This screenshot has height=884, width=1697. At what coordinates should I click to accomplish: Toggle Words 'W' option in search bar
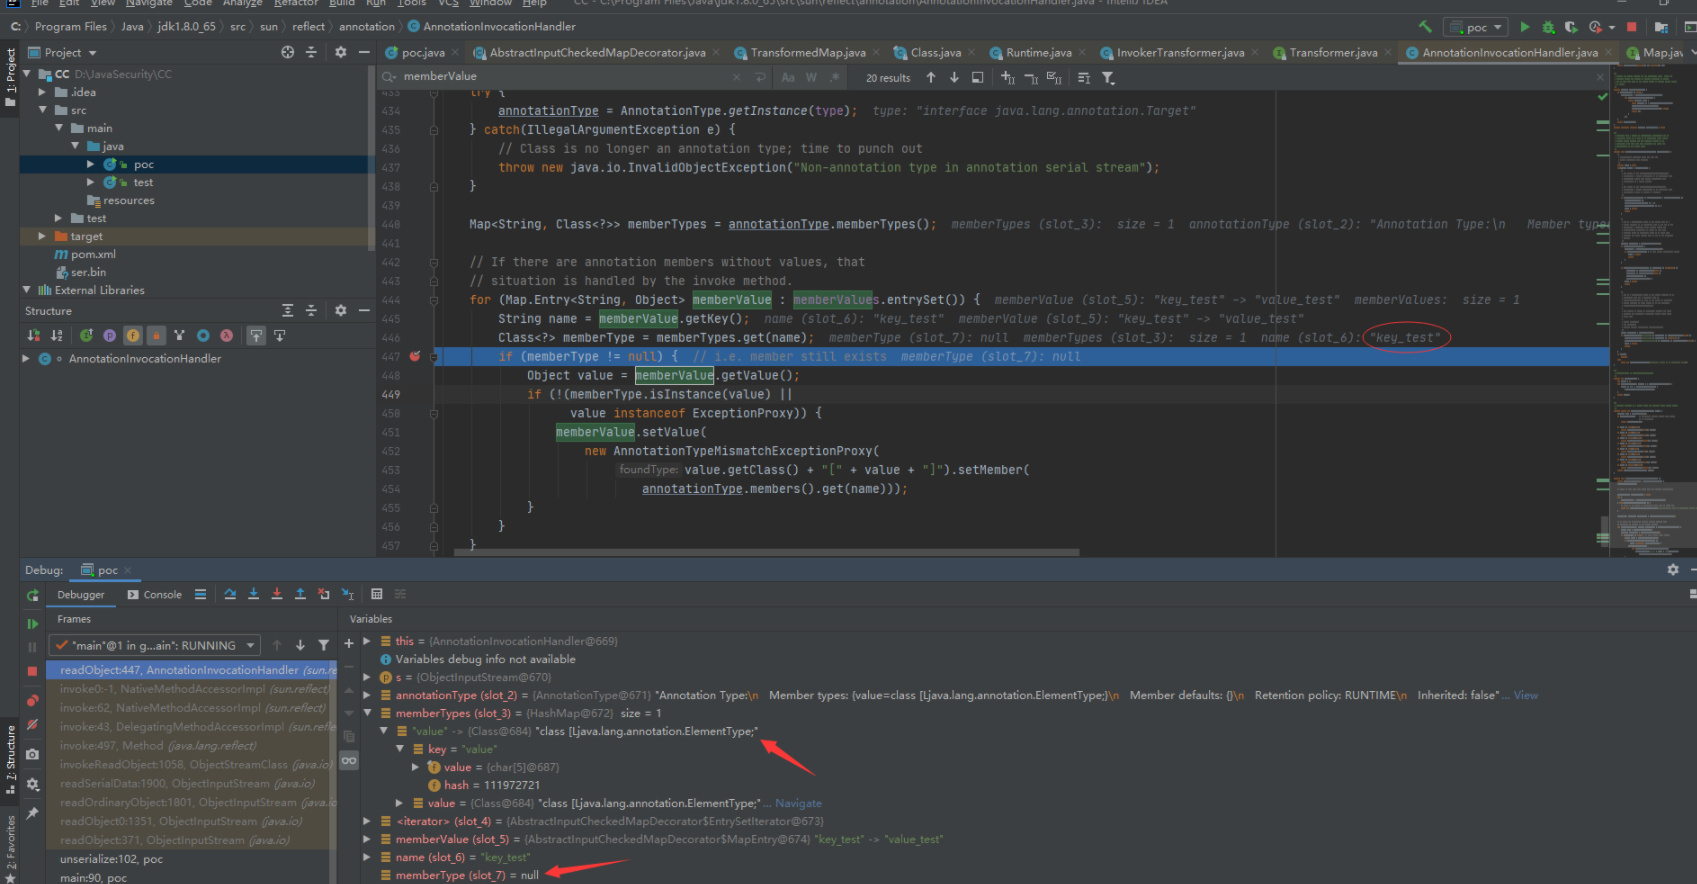[811, 77]
